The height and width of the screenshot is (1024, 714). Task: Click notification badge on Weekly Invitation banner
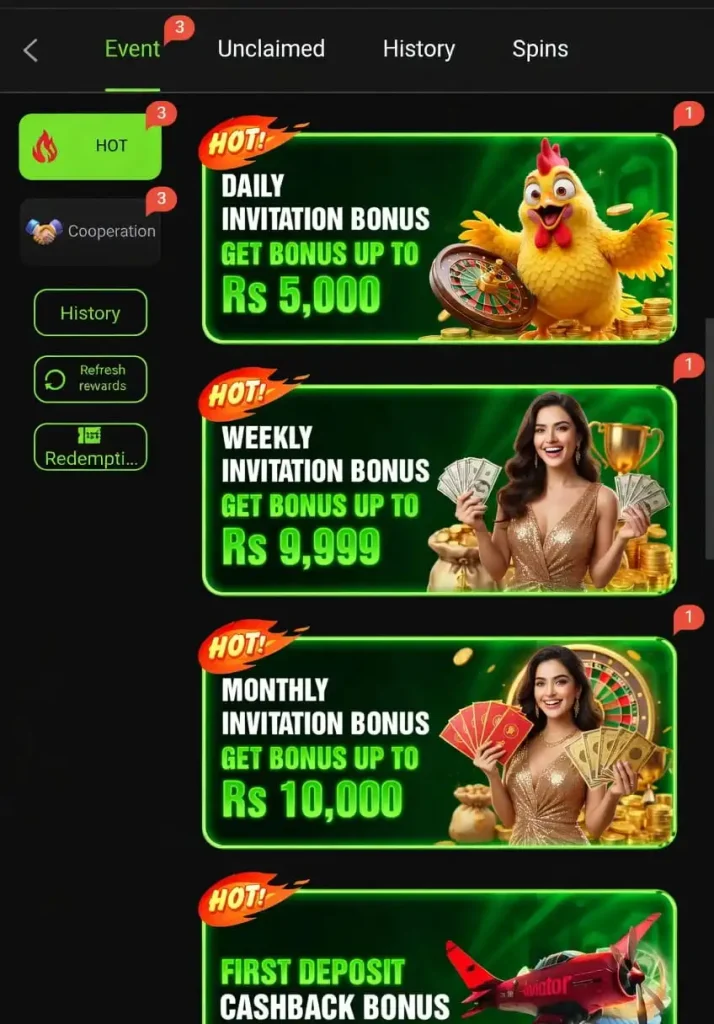click(689, 368)
